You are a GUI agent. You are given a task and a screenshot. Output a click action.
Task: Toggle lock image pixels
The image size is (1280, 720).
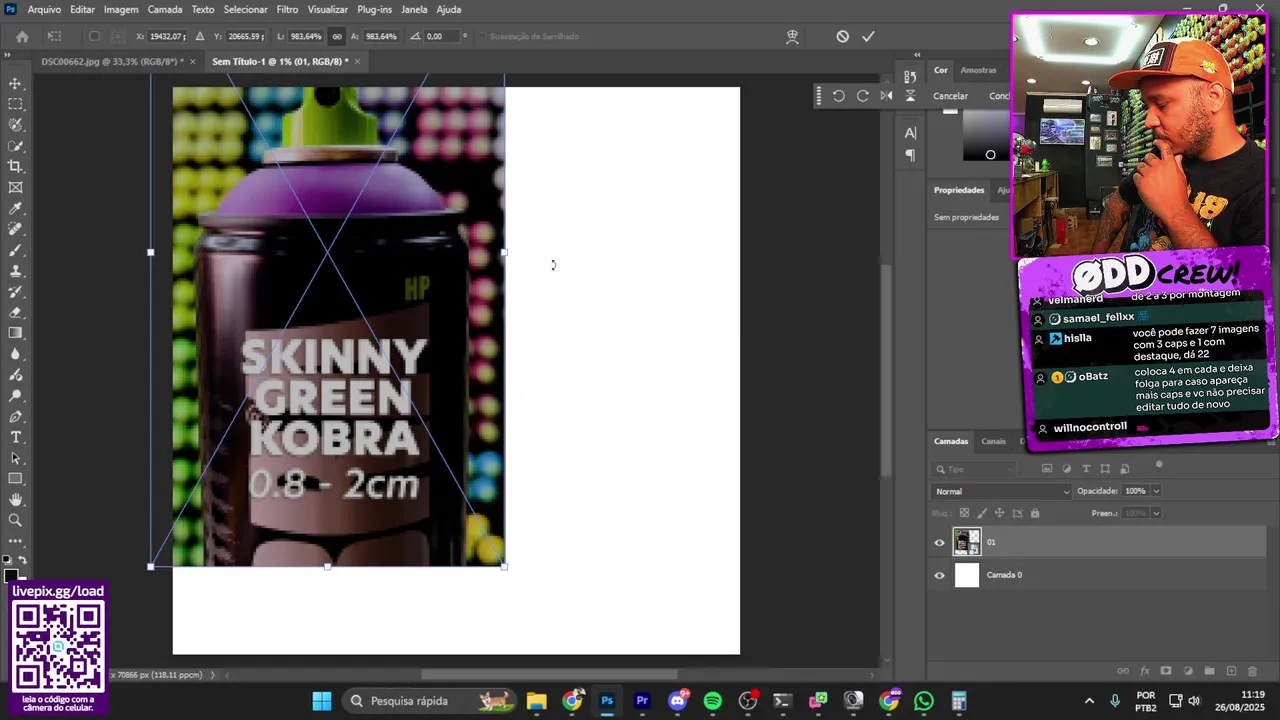coord(981,513)
